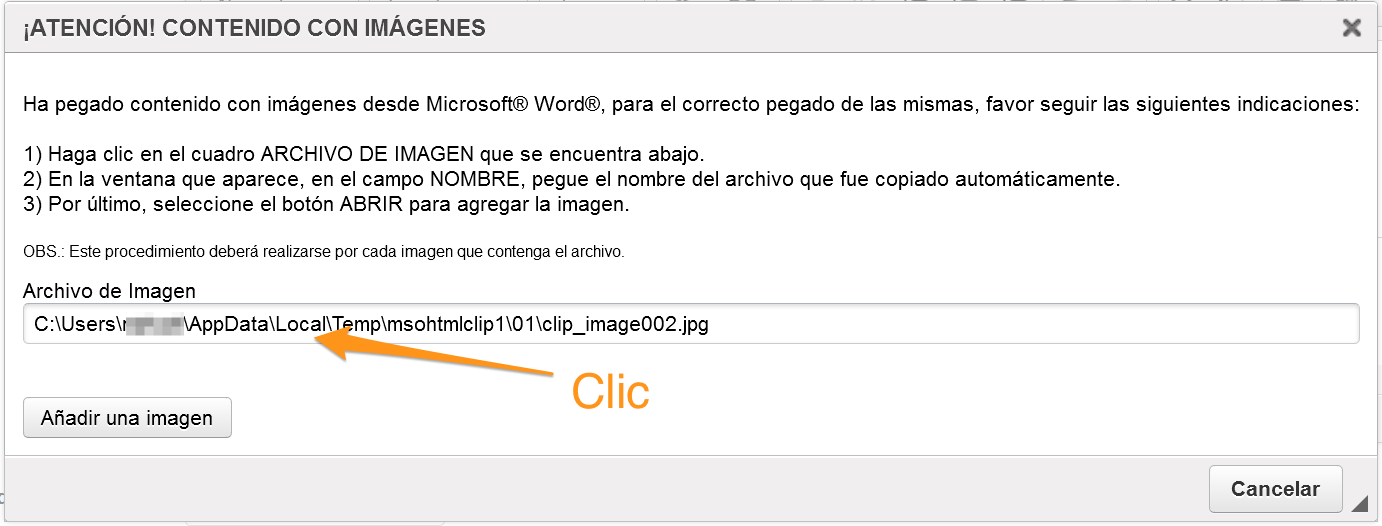Click the resize grip in dialog corner
Viewport: 1382px width, 526px height.
(1360, 504)
